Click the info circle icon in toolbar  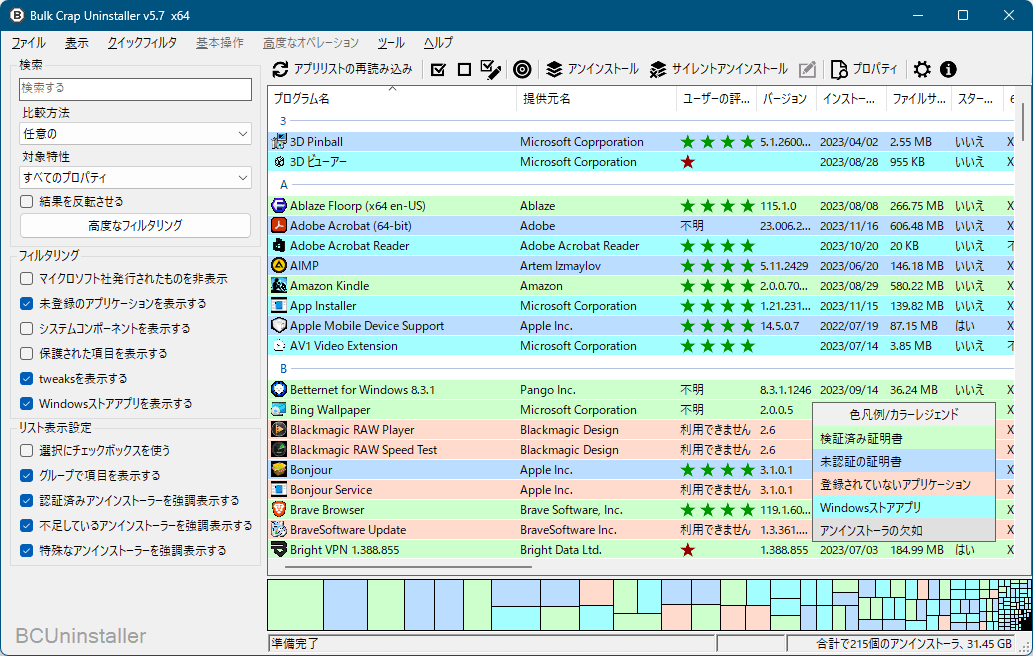click(948, 69)
